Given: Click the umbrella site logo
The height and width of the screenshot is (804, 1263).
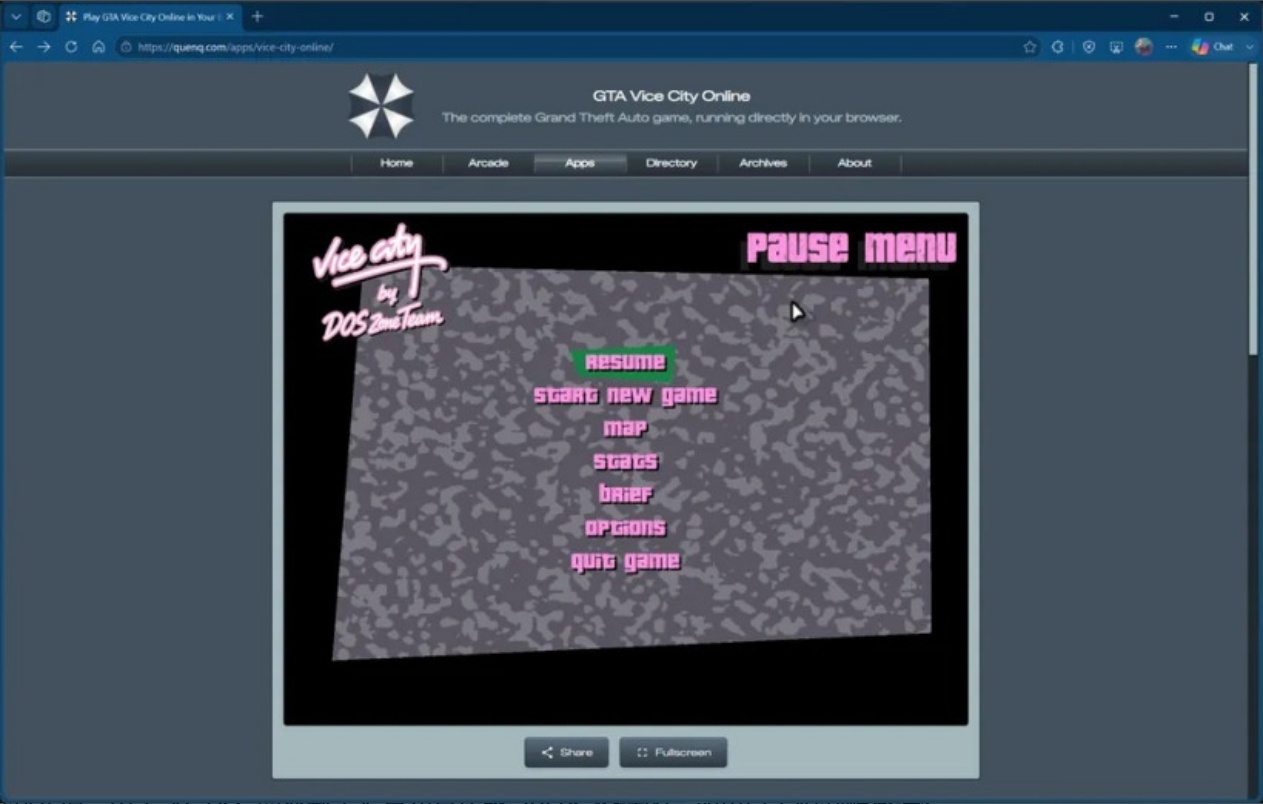Looking at the screenshot, I should (x=381, y=106).
